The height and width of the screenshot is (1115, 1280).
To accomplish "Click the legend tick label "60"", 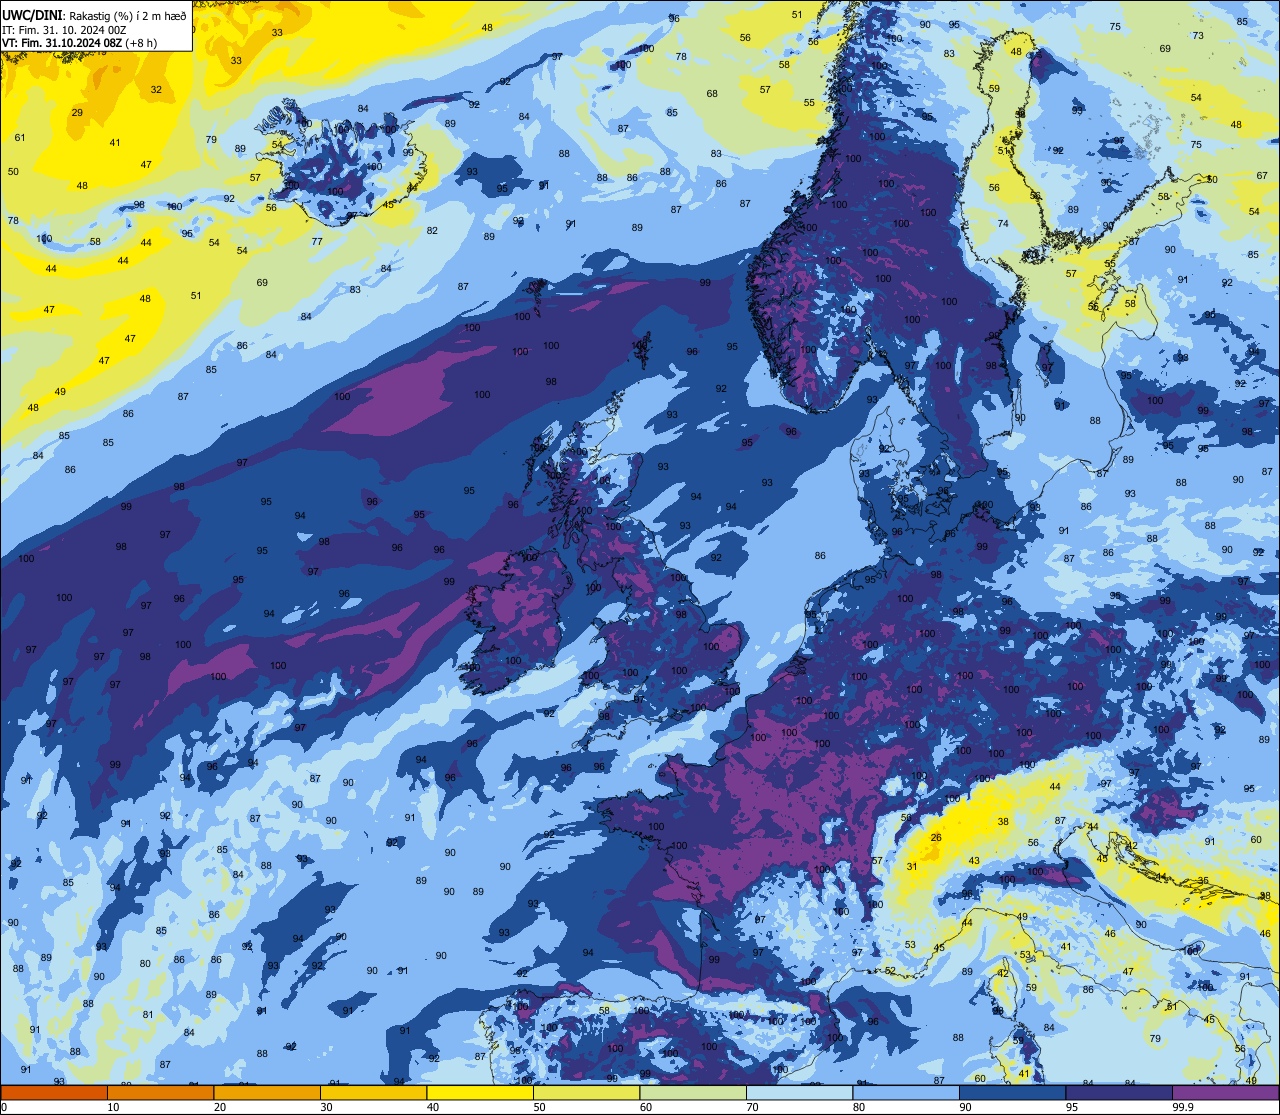I will point(646,1107).
